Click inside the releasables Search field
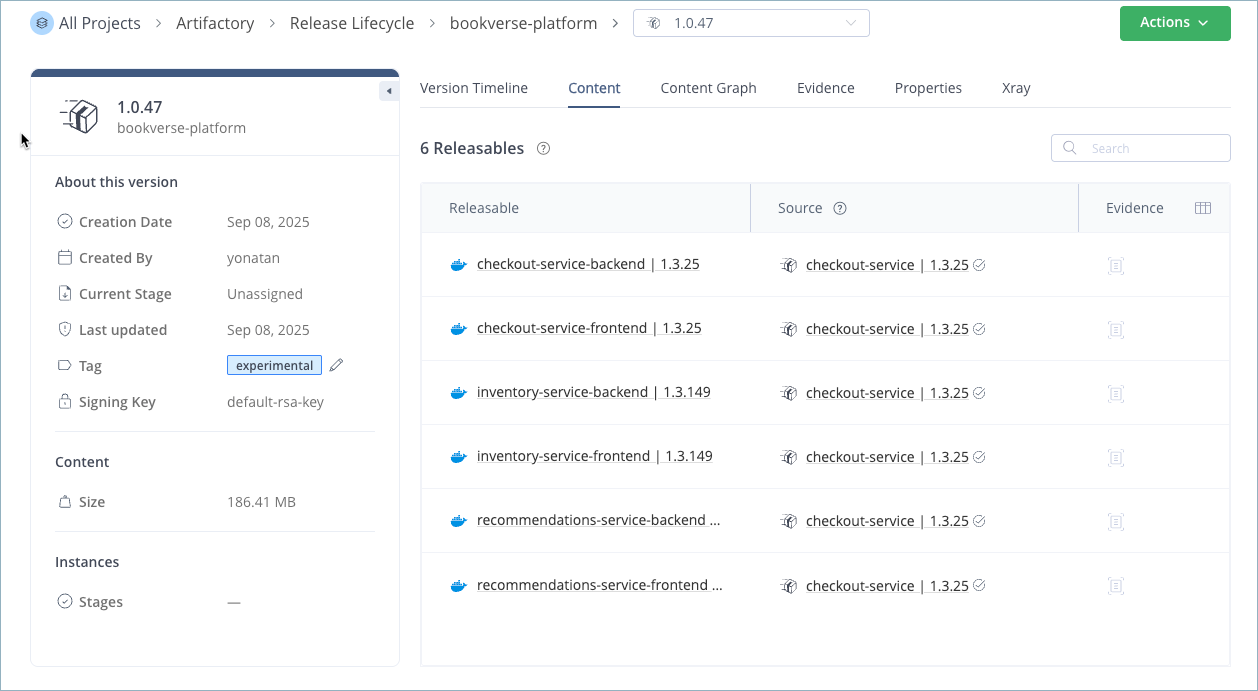The image size is (1258, 691). pyautogui.click(x=1150, y=148)
